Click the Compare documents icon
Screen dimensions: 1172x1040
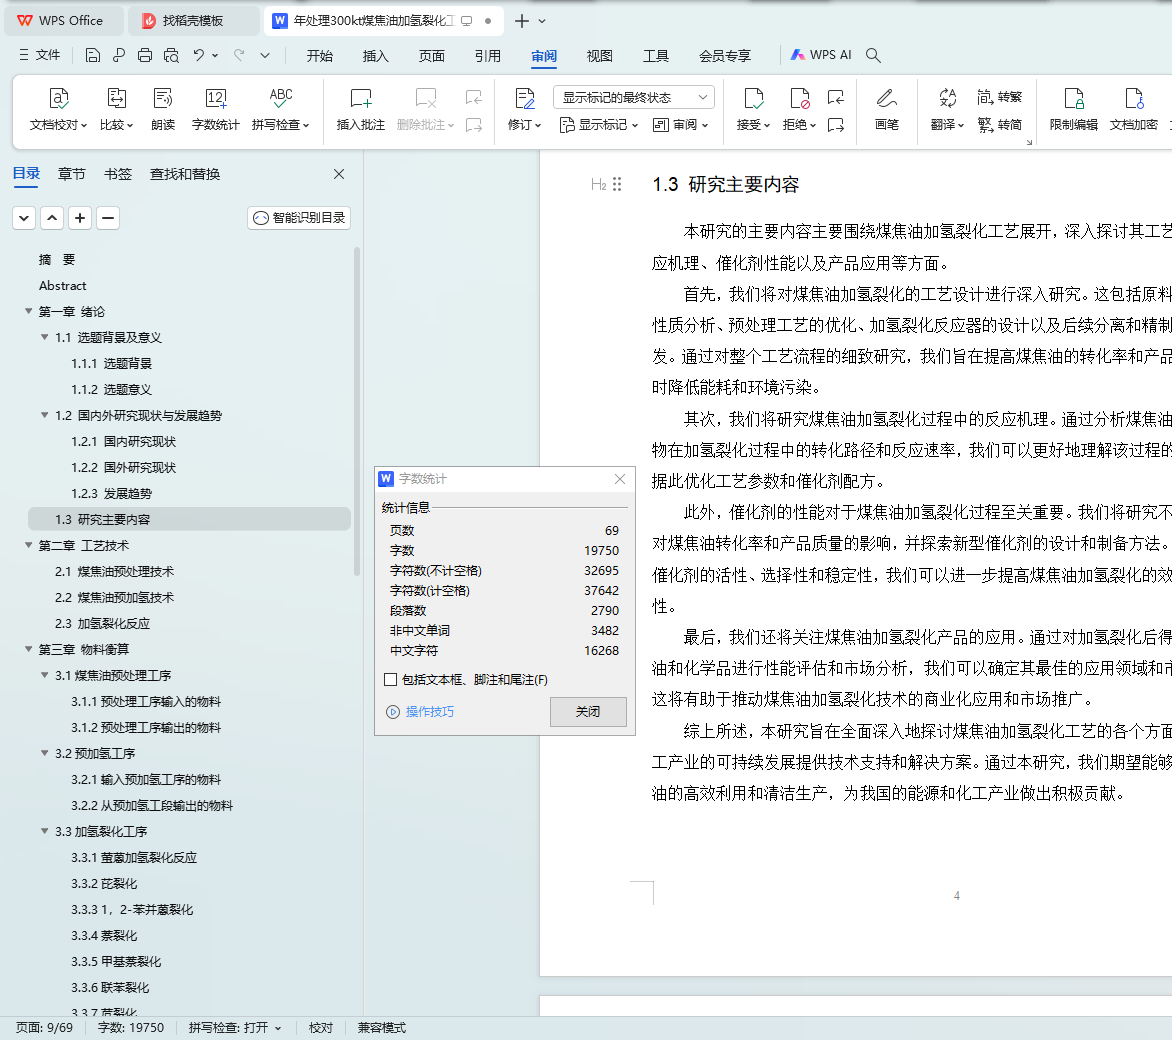(117, 109)
